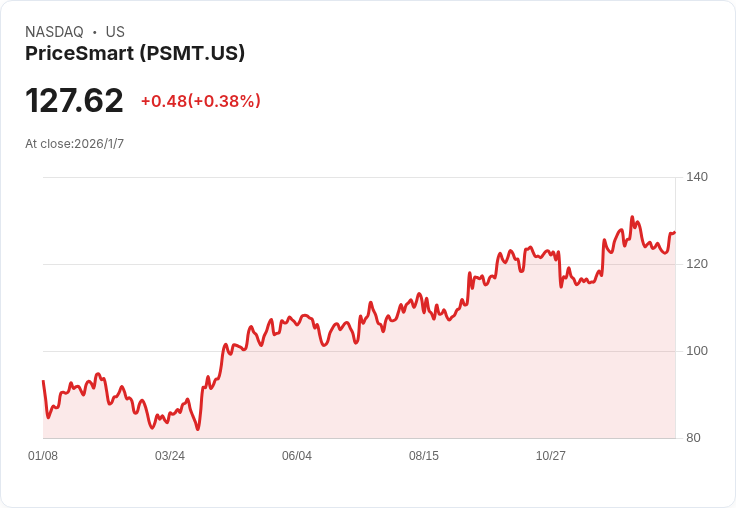This screenshot has width=736, height=508.
Task: Click the shaded area beneath the chart line
Action: [400, 390]
